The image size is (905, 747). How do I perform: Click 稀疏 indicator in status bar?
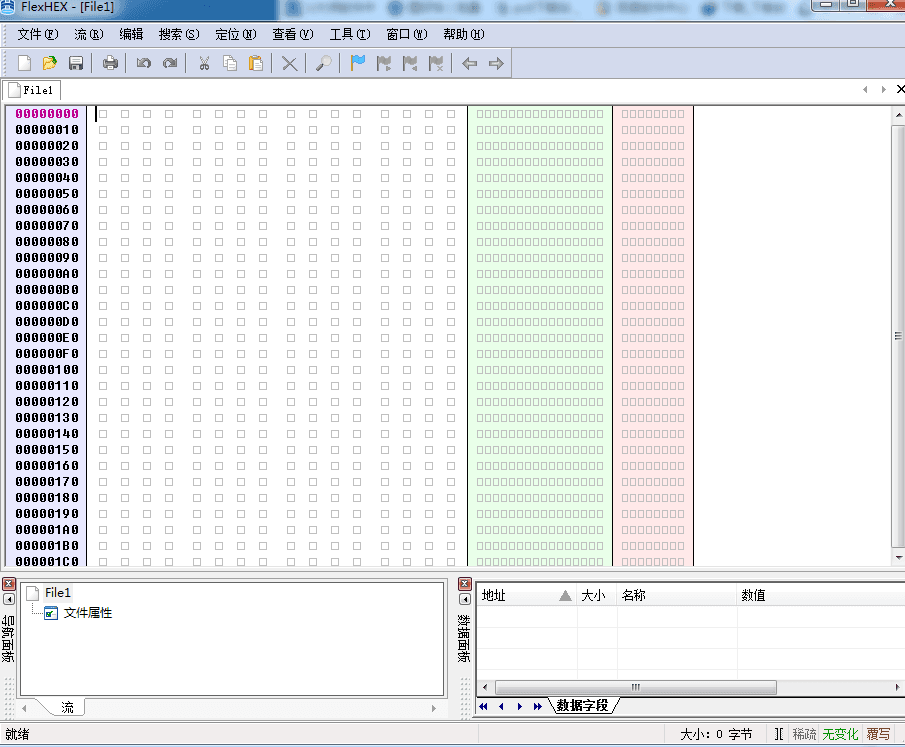804,734
